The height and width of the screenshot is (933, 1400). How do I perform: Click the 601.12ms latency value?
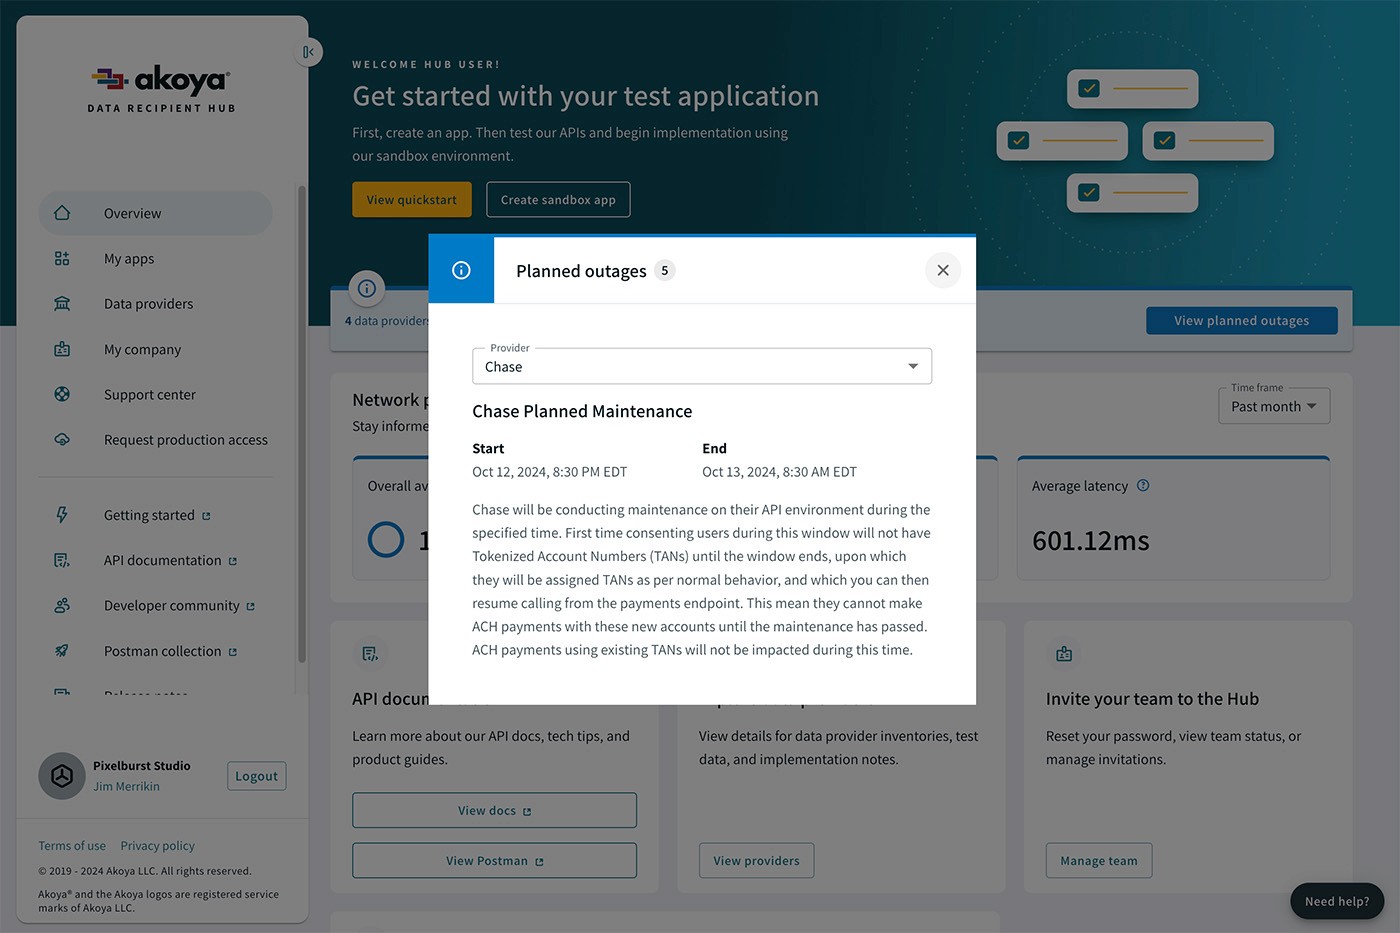click(x=1091, y=541)
